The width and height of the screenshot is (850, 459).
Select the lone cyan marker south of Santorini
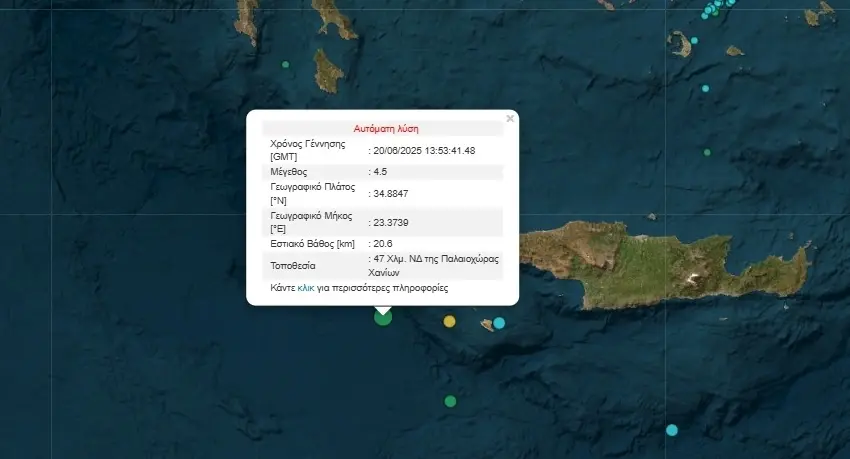[x=705, y=88]
